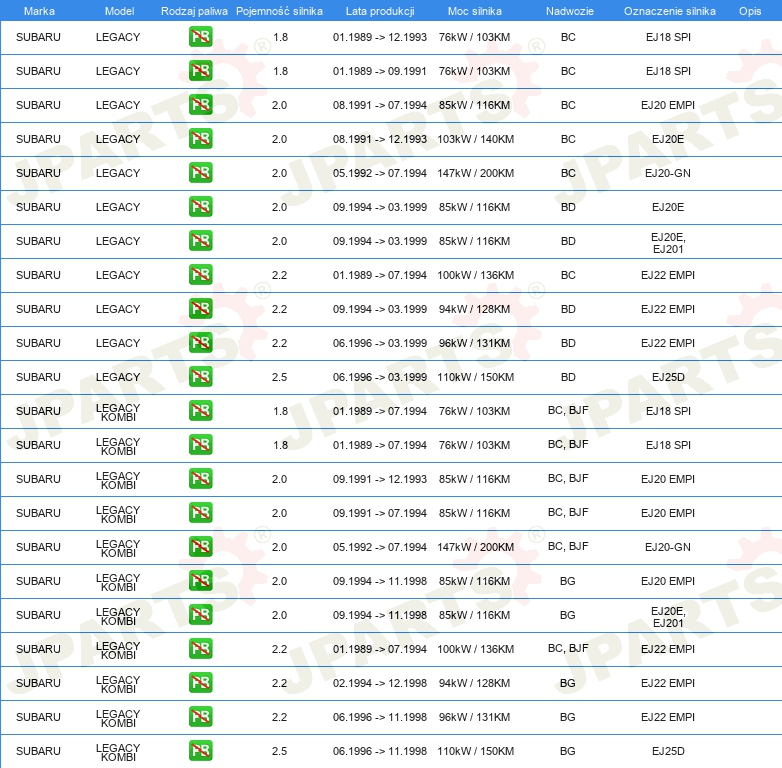782x768 pixels.
Task: Click fuel icon in Legacy Kombi EJ20-GN row
Action: [x=200, y=547]
